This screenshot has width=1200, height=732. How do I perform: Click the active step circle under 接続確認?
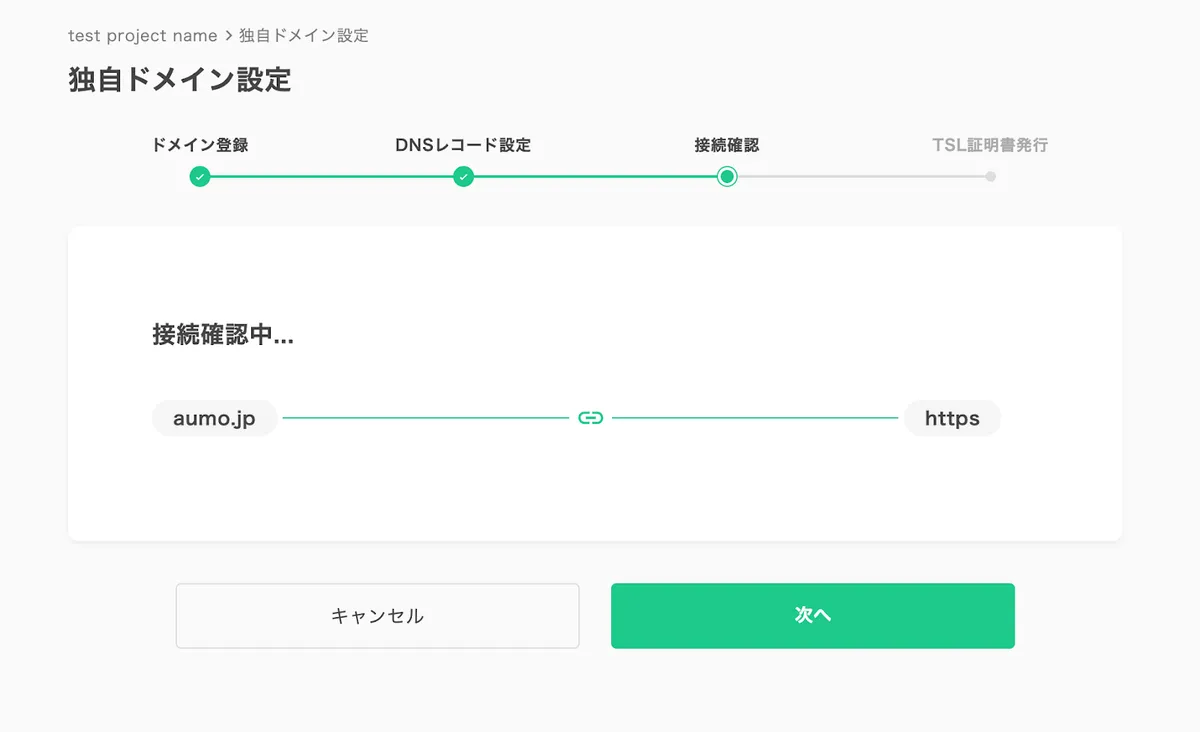[727, 177]
